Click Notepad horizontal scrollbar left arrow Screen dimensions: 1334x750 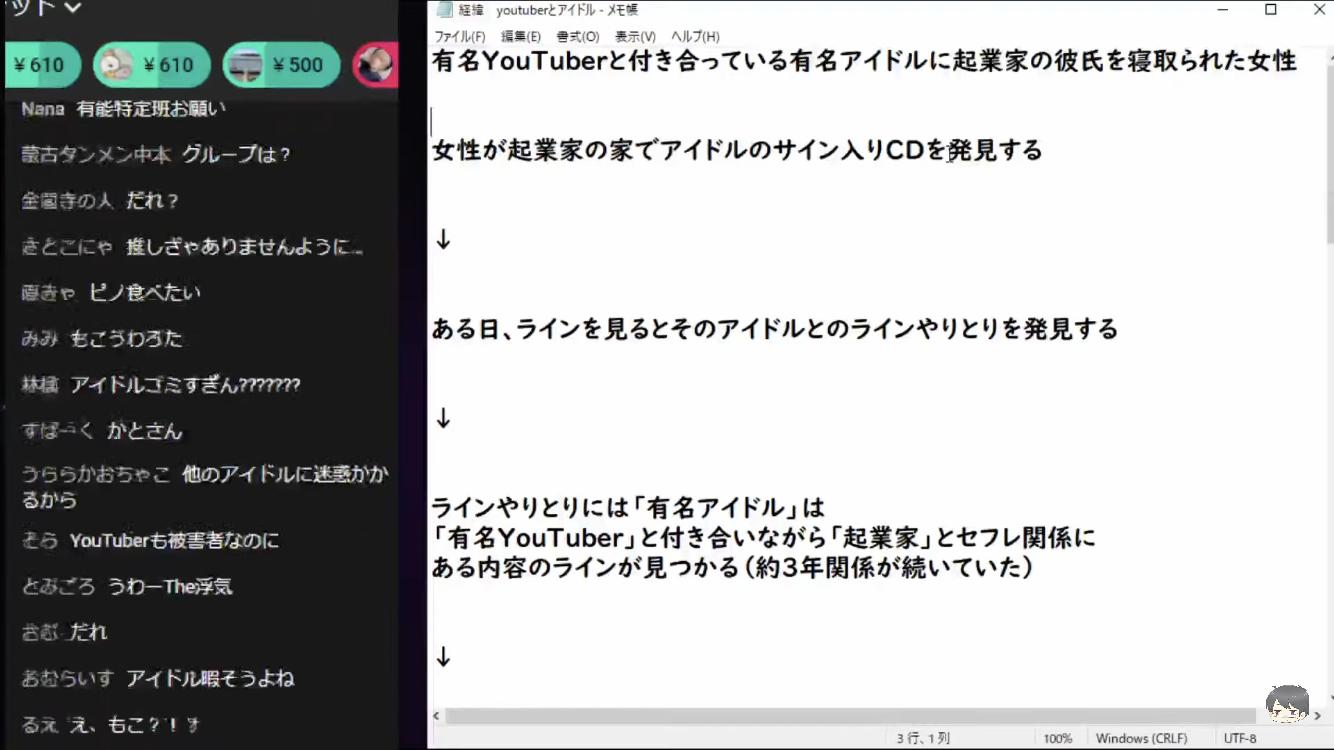(x=437, y=716)
